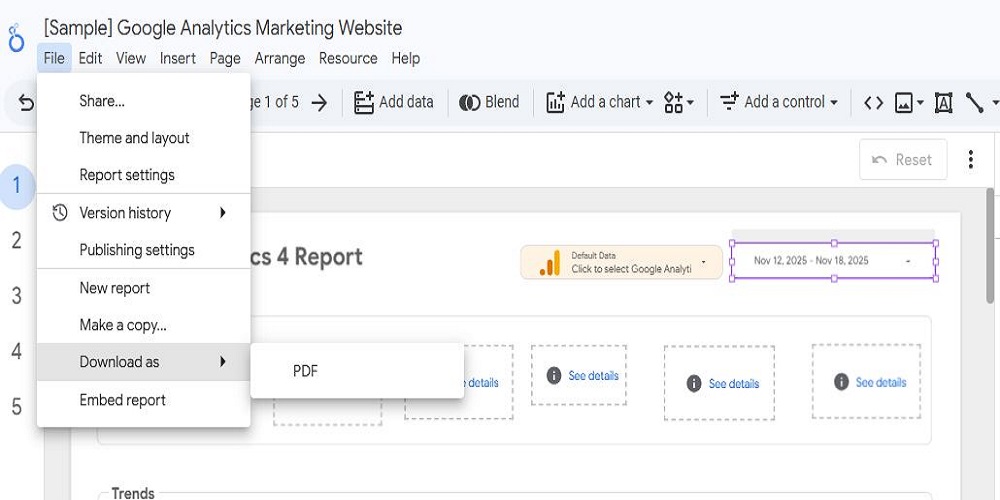
Task: Click Version history clock icon
Action: coord(60,212)
